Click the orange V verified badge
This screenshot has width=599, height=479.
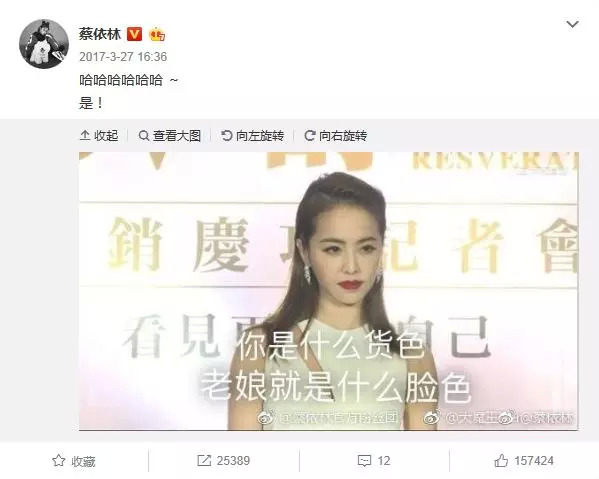click(134, 34)
